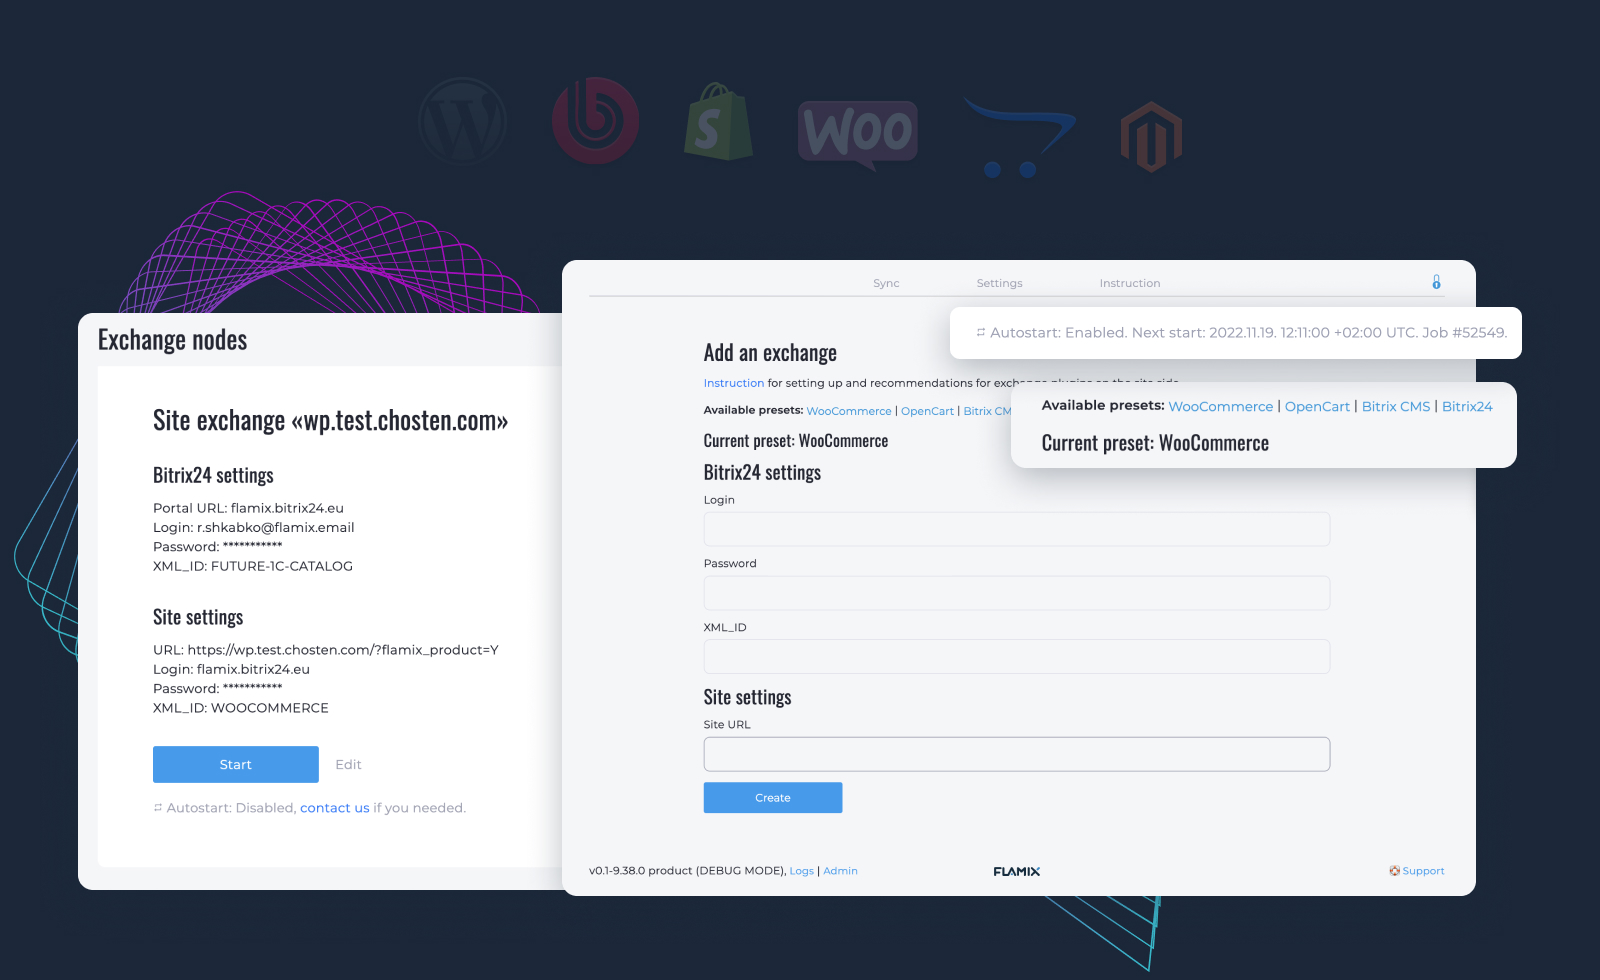
Task: Choose Bitrix24 preset in the callout
Action: pyautogui.click(x=1467, y=407)
